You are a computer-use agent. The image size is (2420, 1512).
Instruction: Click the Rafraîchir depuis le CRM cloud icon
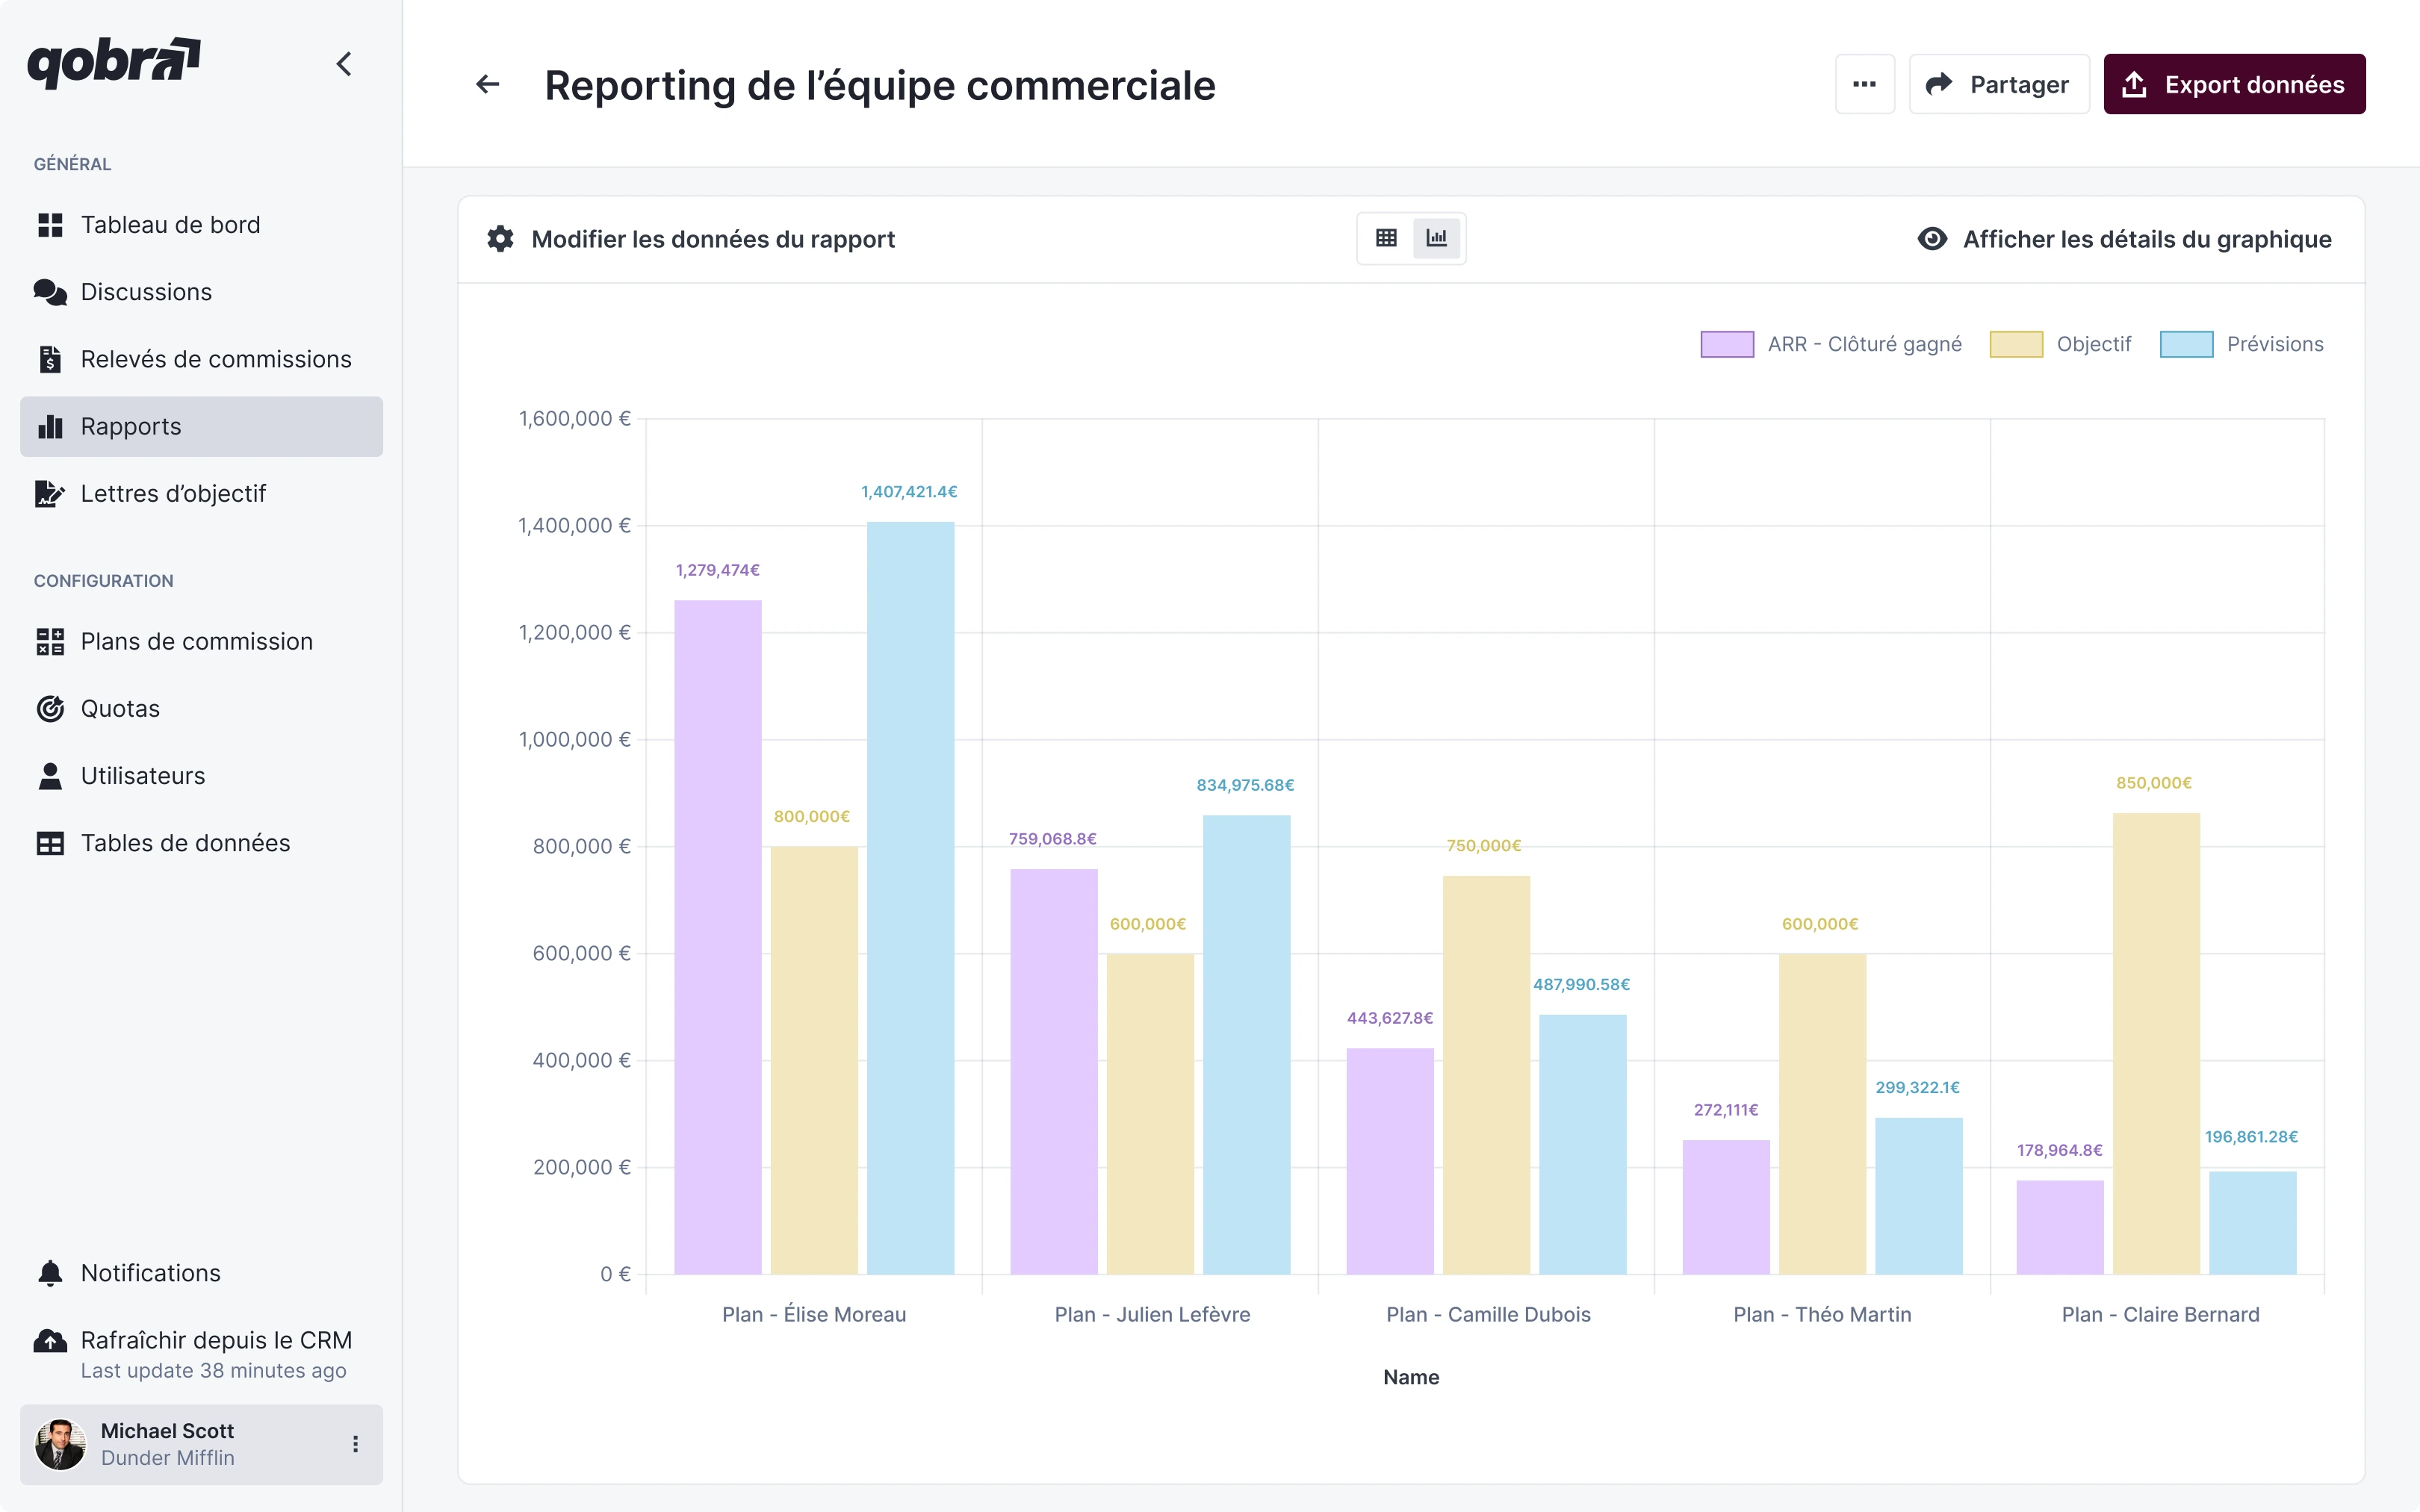coord(49,1340)
